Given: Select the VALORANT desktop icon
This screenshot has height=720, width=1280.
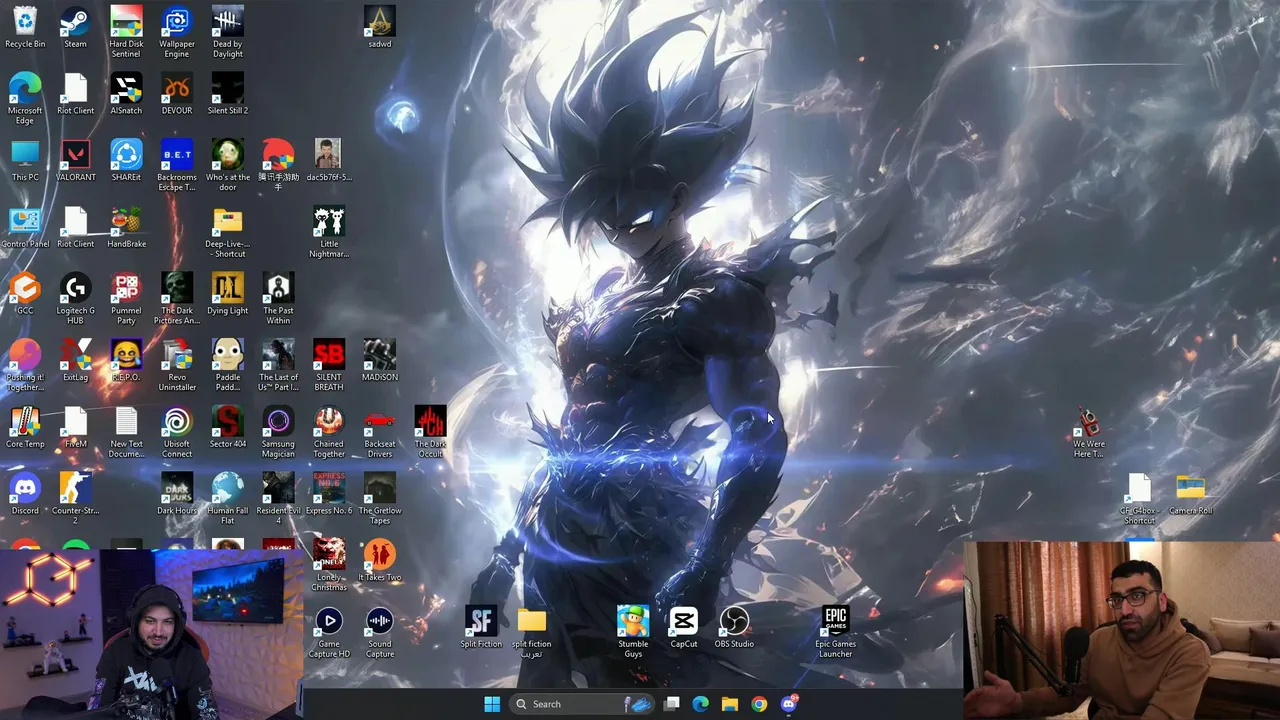Looking at the screenshot, I should [x=75, y=161].
